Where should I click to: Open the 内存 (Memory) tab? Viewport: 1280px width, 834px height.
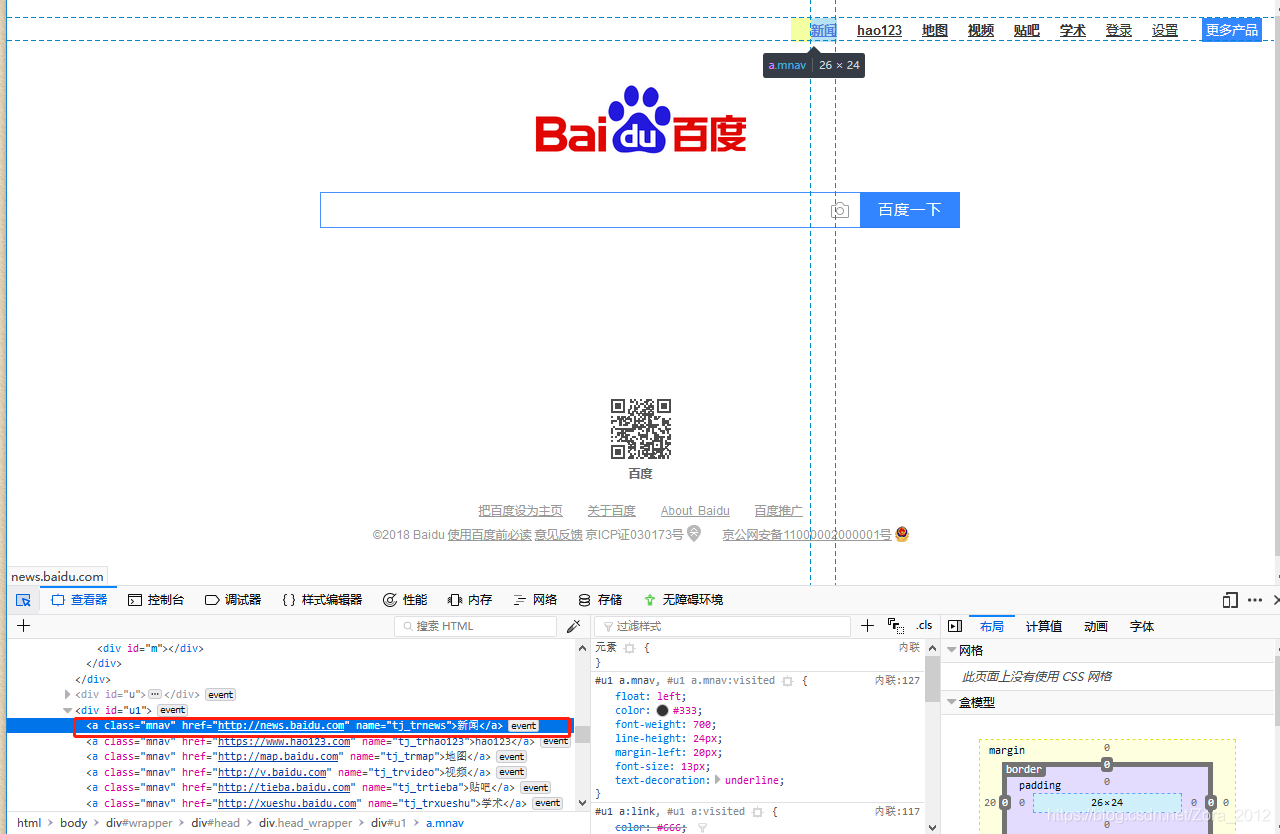(x=470, y=600)
